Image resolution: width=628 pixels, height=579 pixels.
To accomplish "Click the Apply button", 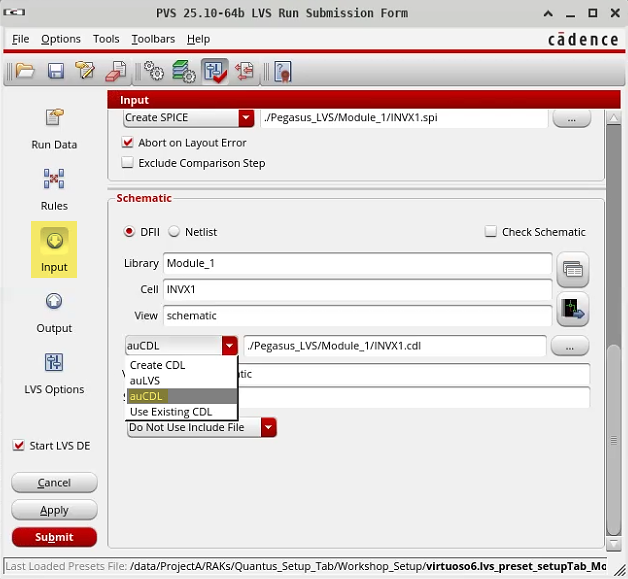I will pyautogui.click(x=54, y=510).
